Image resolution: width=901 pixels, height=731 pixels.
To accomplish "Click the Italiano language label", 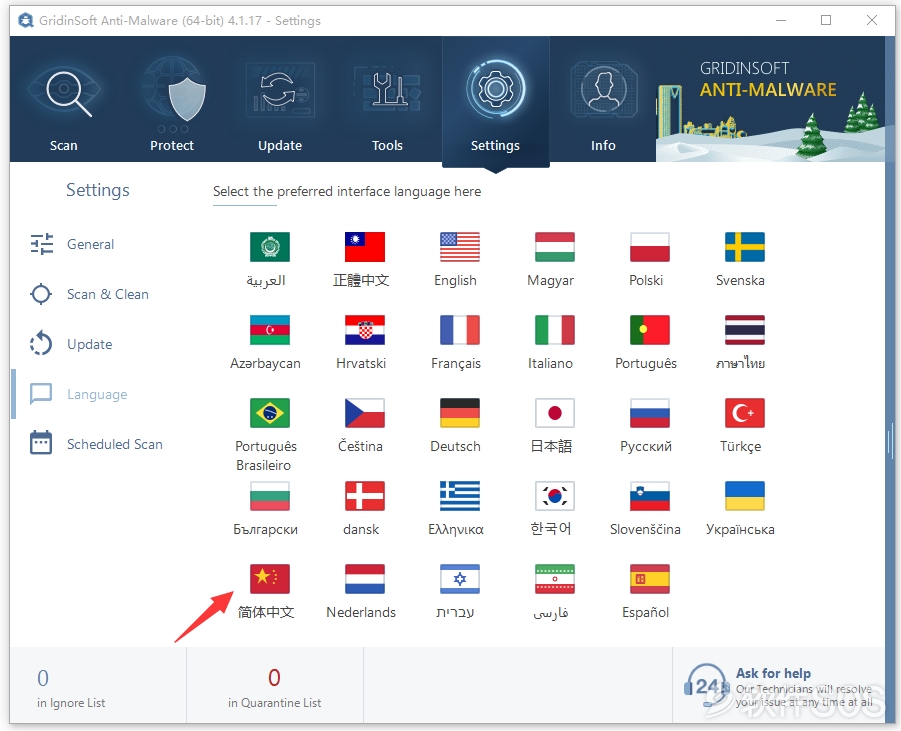I will coord(550,363).
